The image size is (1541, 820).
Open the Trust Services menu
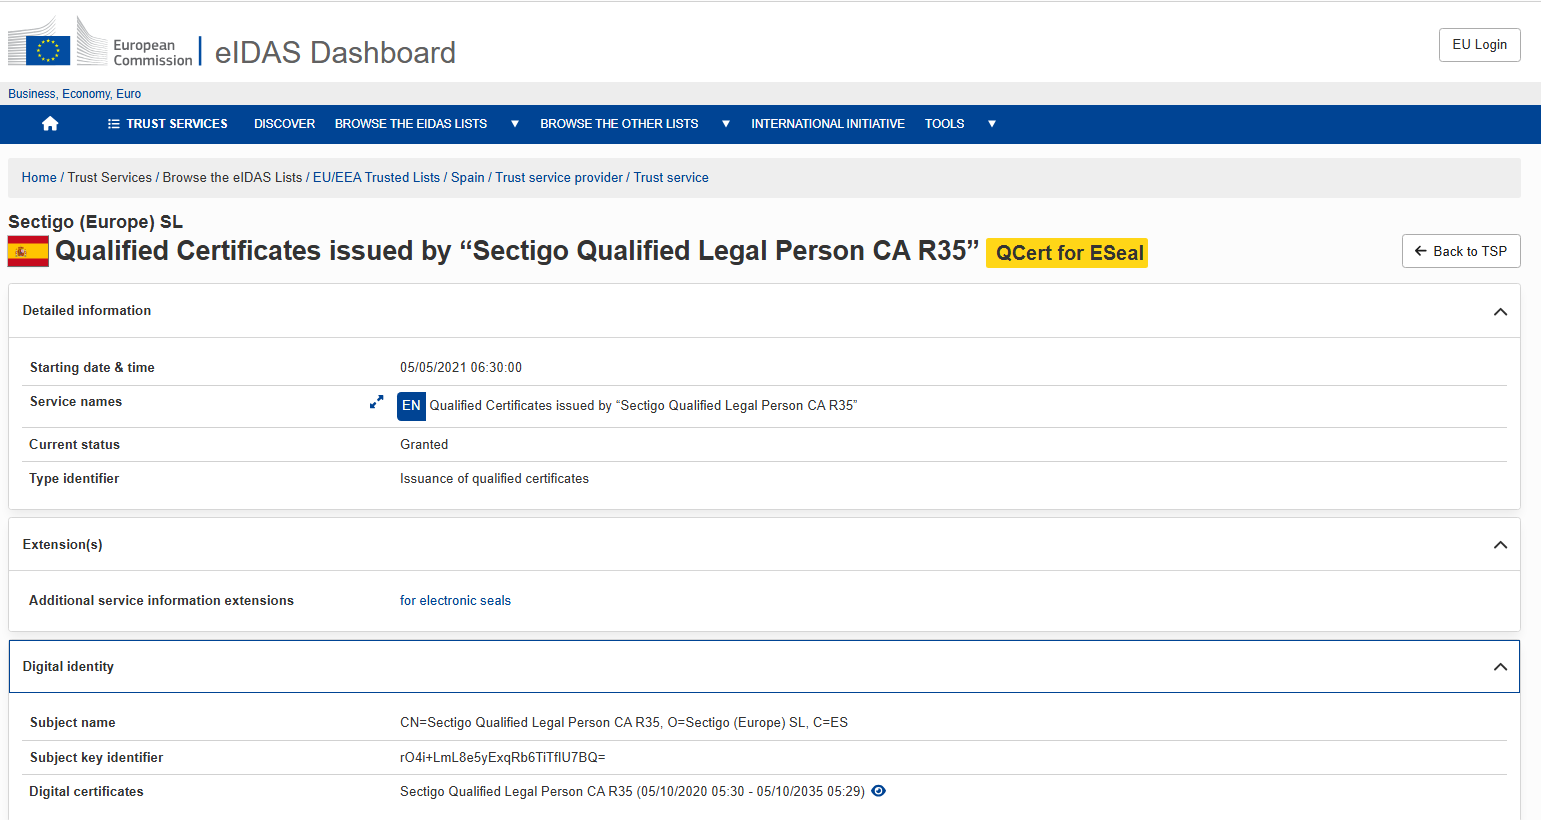[168, 124]
